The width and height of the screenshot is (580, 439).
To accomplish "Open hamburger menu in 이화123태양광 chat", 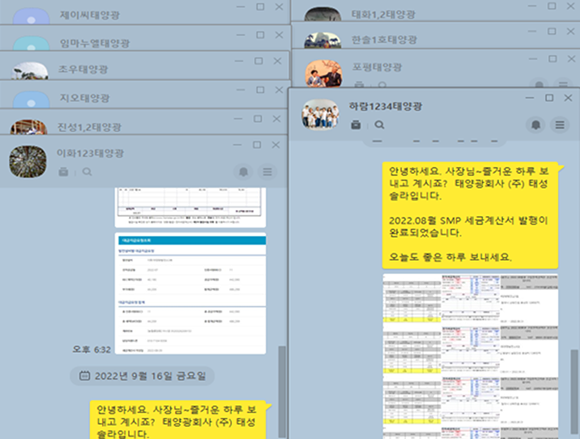I will click(x=267, y=172).
